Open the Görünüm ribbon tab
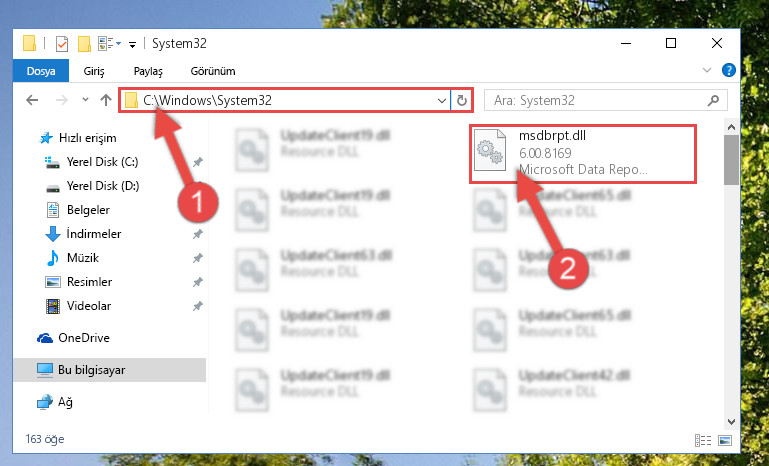The height and width of the screenshot is (466, 769). coord(213,71)
